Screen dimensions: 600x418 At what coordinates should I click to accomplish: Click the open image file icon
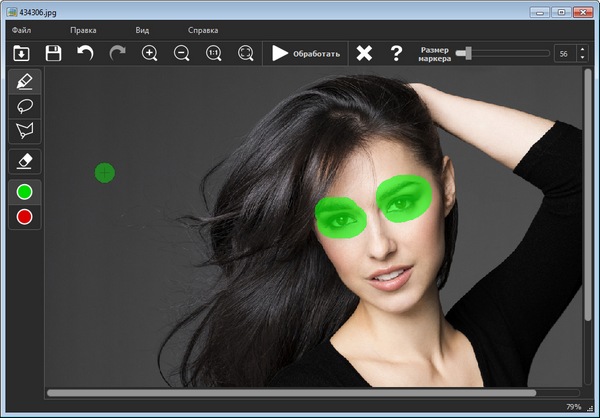22,53
